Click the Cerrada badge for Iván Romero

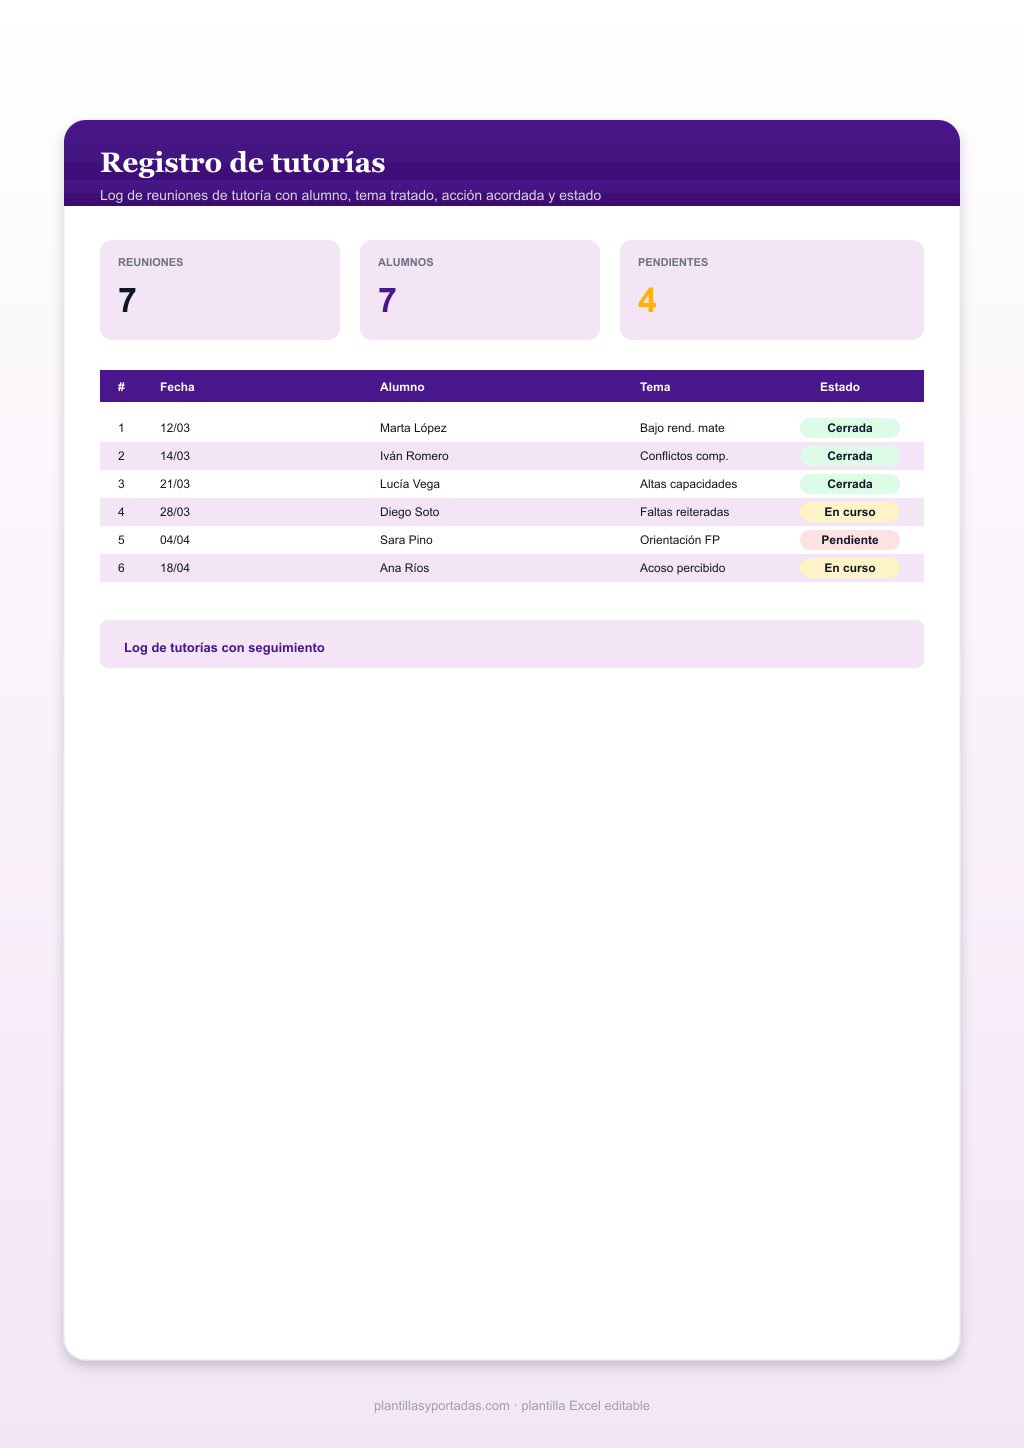pos(850,456)
